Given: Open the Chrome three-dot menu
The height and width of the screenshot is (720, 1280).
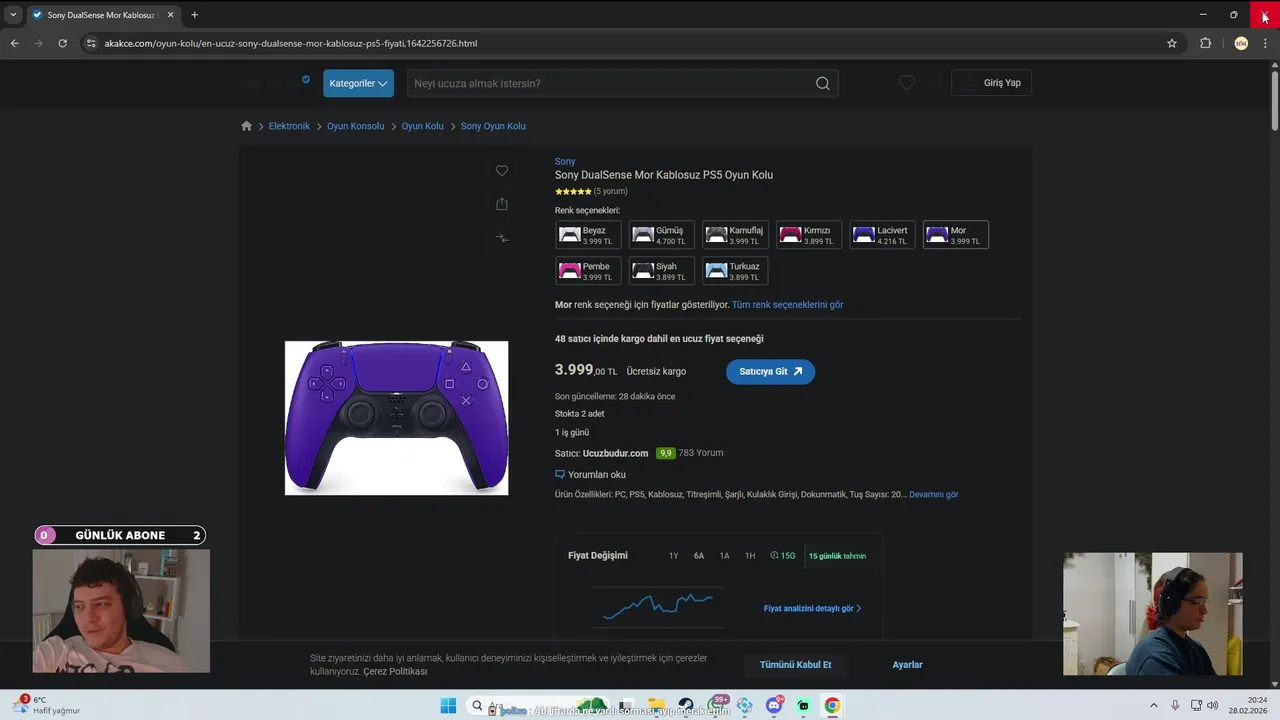Looking at the screenshot, I should pos(1265,43).
